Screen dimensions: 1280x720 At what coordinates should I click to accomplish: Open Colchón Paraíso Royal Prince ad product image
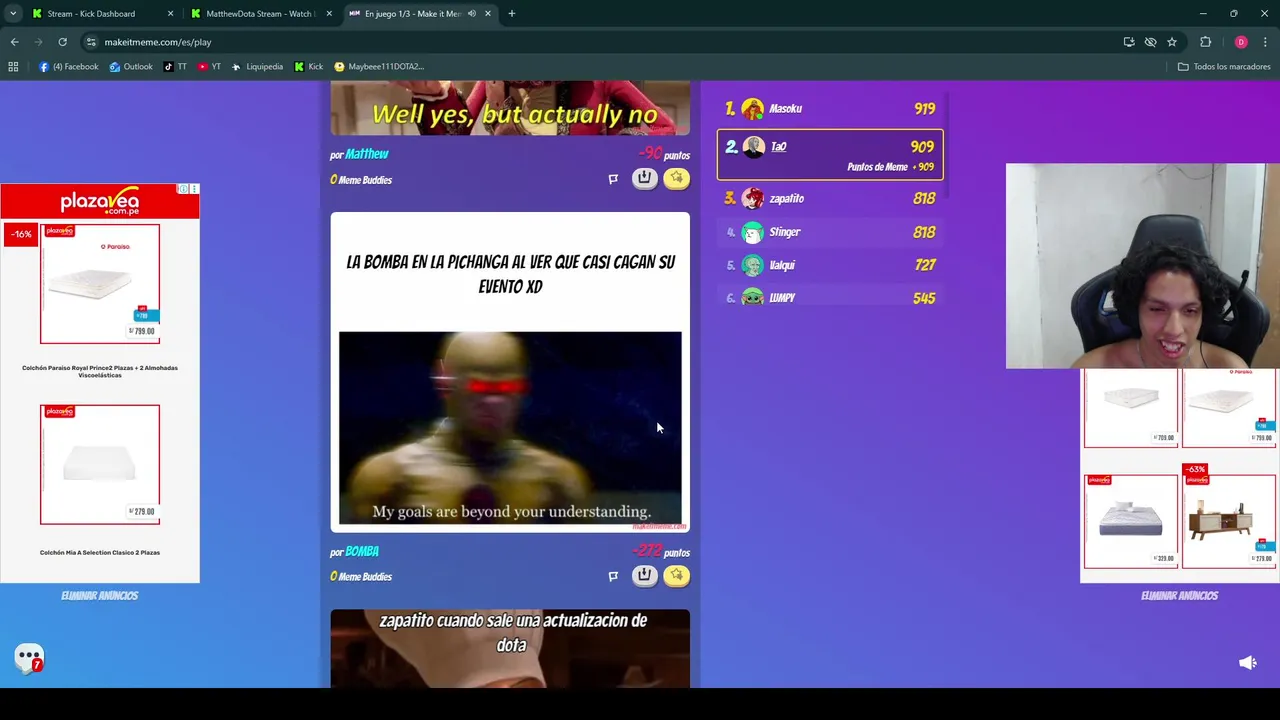[x=100, y=284]
